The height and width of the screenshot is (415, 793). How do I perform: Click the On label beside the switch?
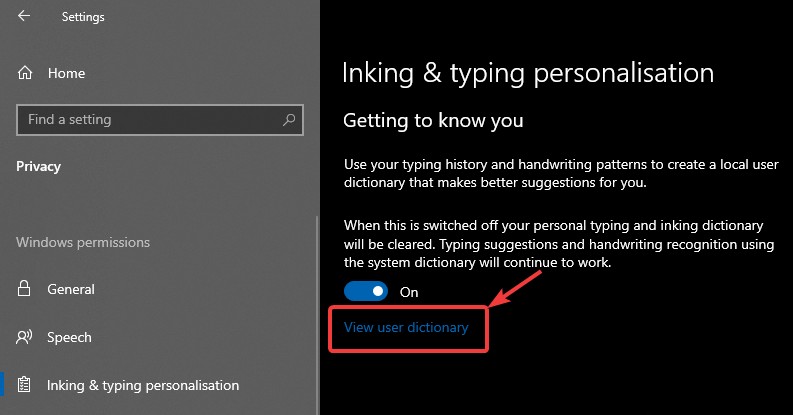click(409, 292)
